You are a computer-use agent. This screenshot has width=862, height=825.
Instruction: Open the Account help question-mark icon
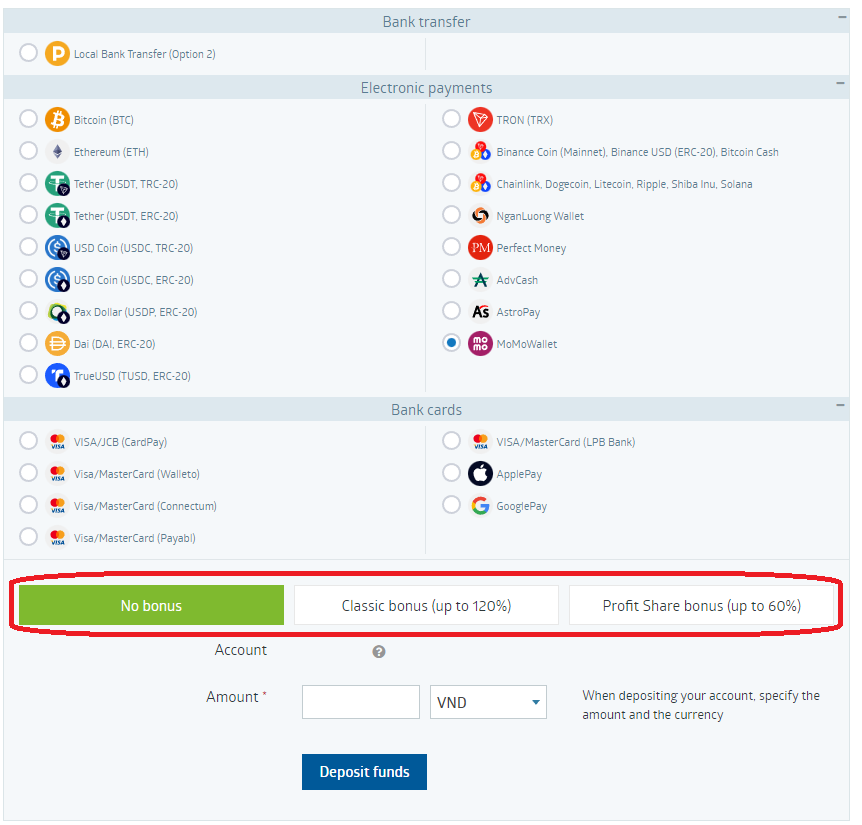pos(379,651)
